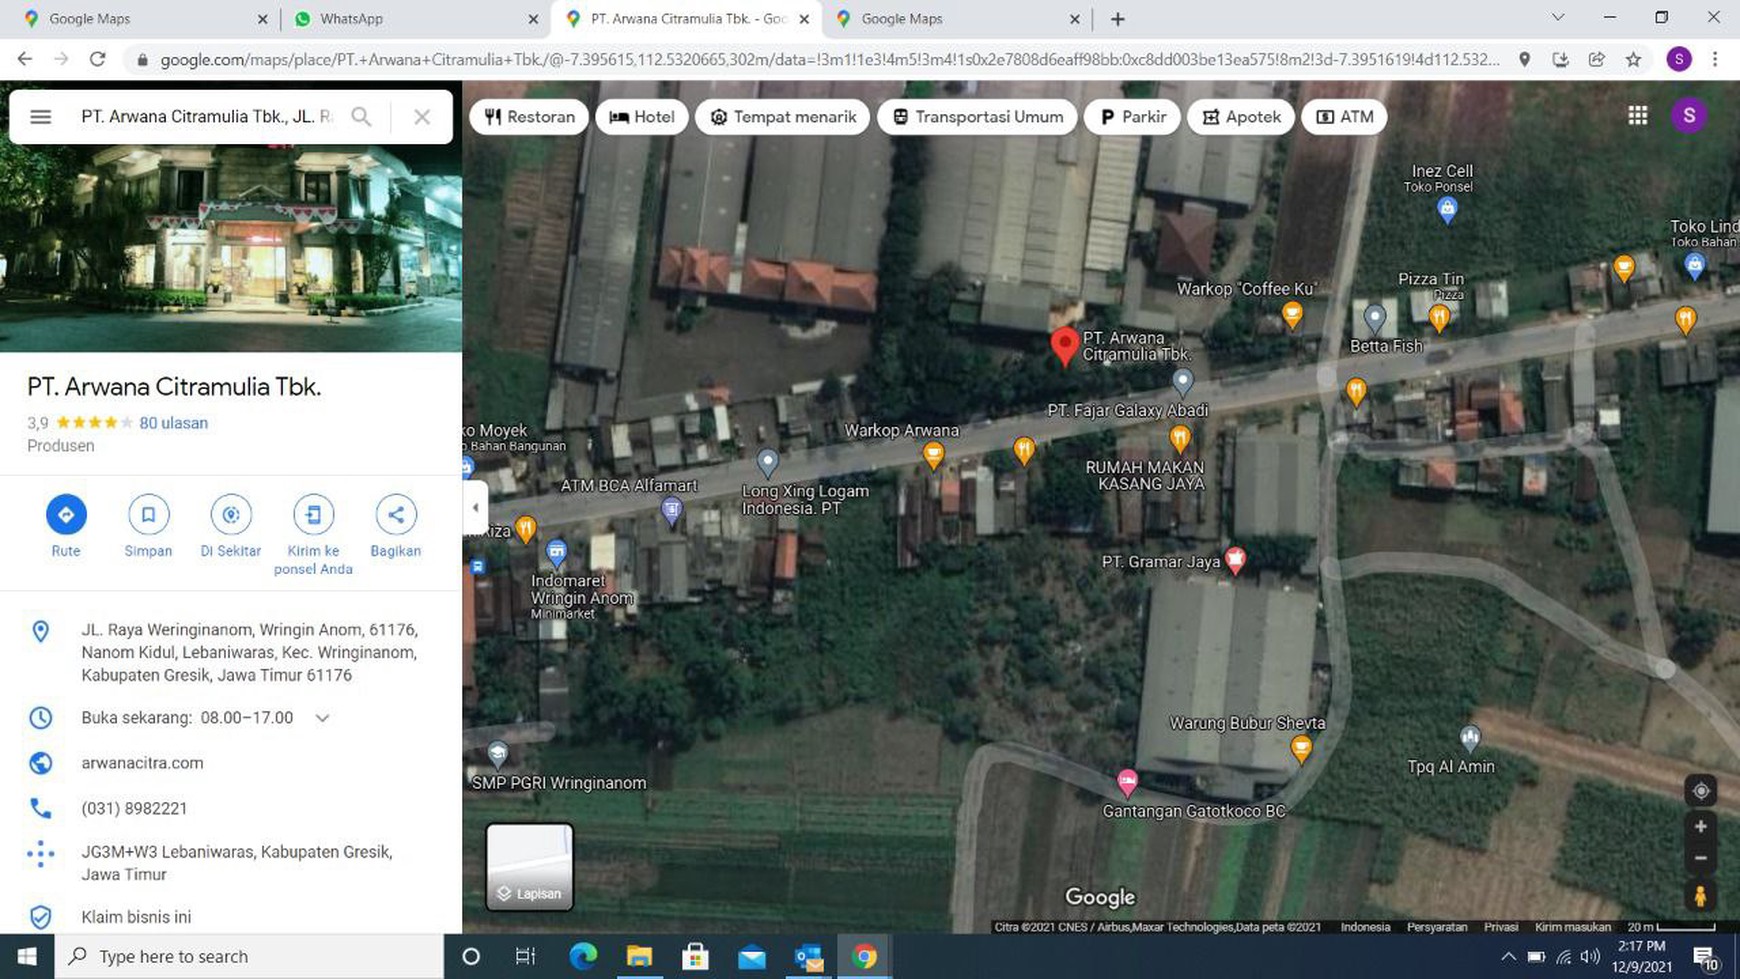This screenshot has height=979, width=1740.
Task: Select the Hotel category chip
Action: [642, 117]
